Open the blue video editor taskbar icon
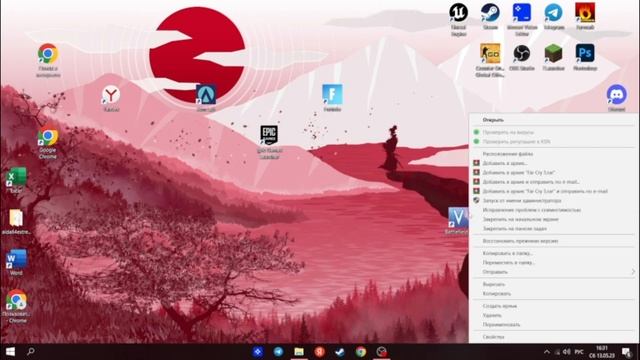The width and height of the screenshot is (640, 360). 258,351
